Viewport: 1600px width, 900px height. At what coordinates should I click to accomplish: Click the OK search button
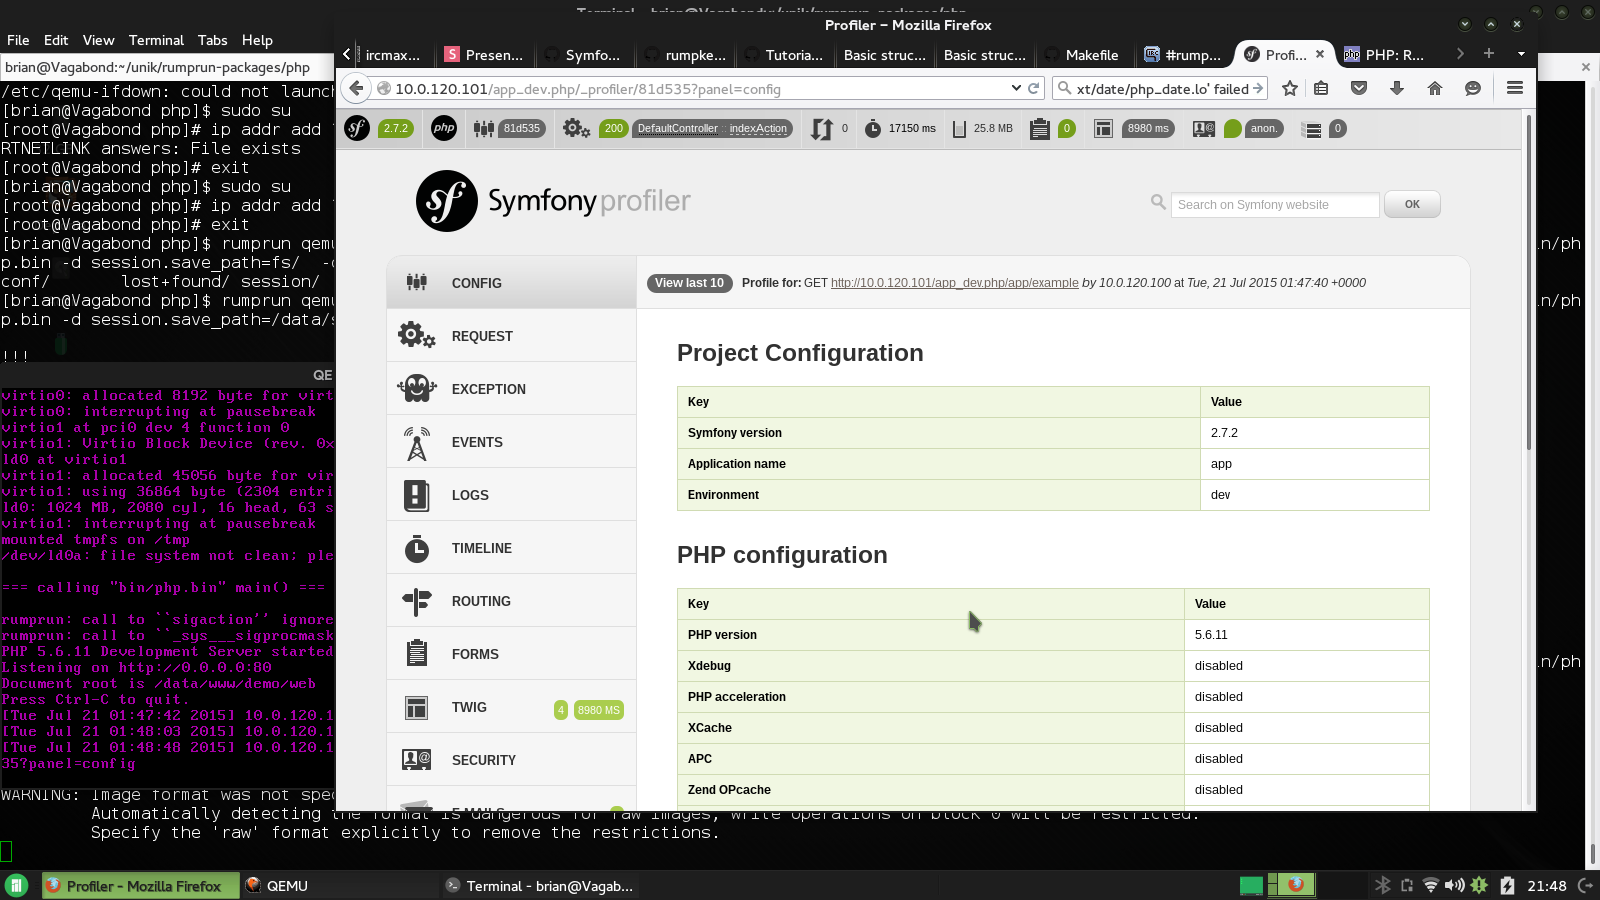coord(1412,204)
